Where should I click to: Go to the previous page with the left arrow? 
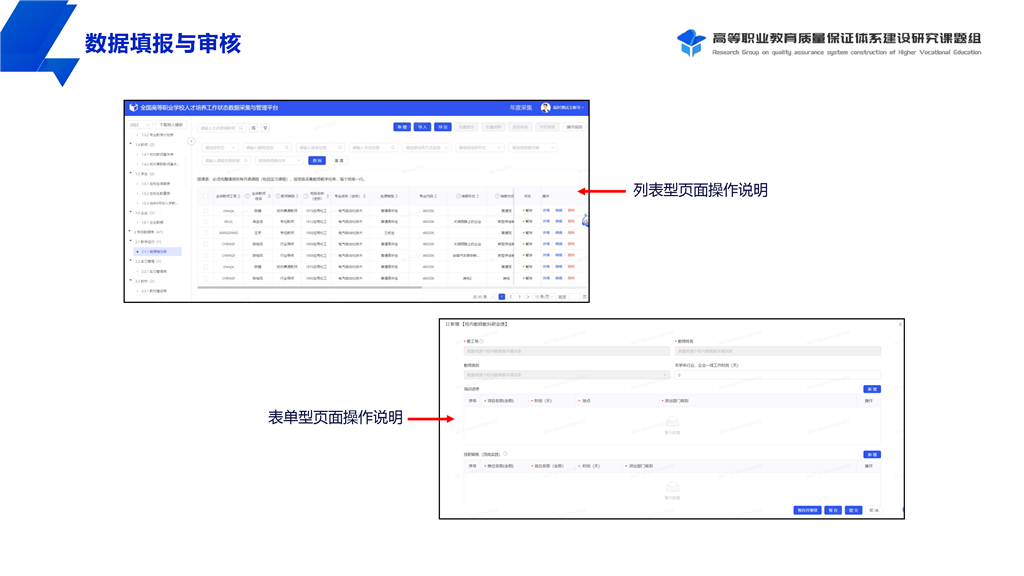click(493, 297)
